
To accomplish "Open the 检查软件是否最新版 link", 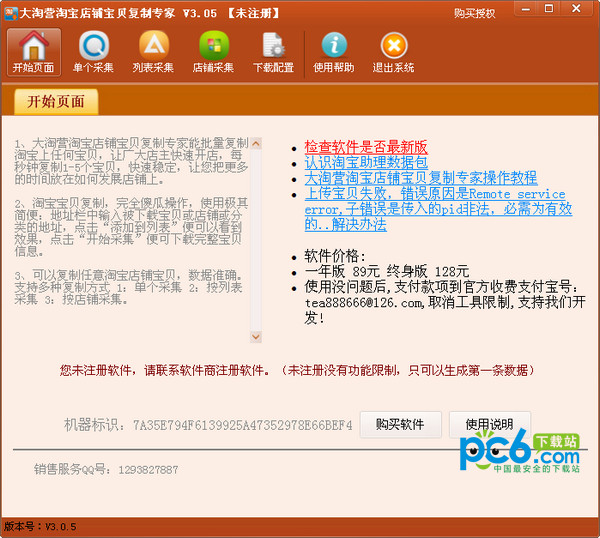I will pyautogui.click(x=366, y=147).
